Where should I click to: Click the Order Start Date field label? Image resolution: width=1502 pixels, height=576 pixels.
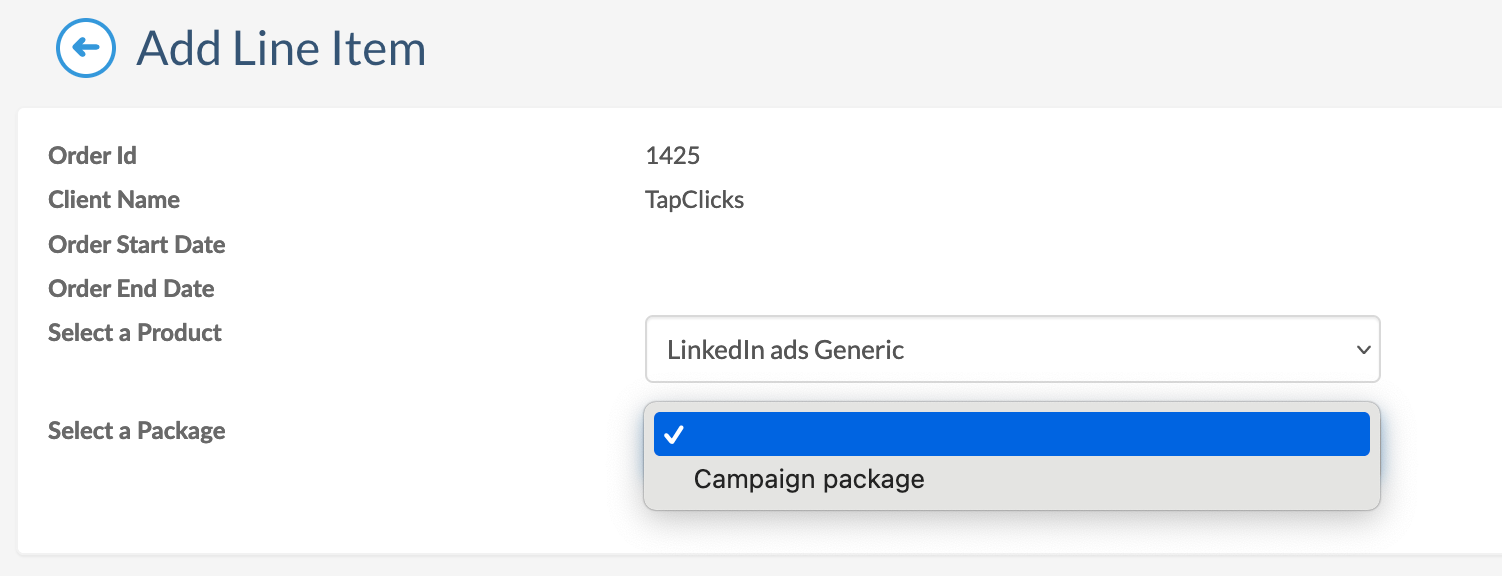click(x=137, y=244)
